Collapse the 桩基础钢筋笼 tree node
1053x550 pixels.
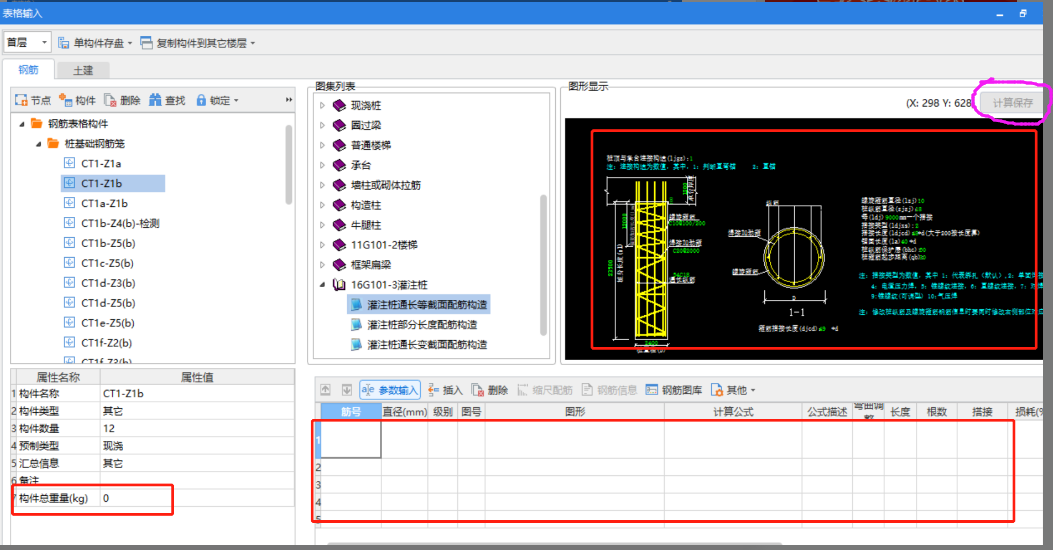point(38,144)
